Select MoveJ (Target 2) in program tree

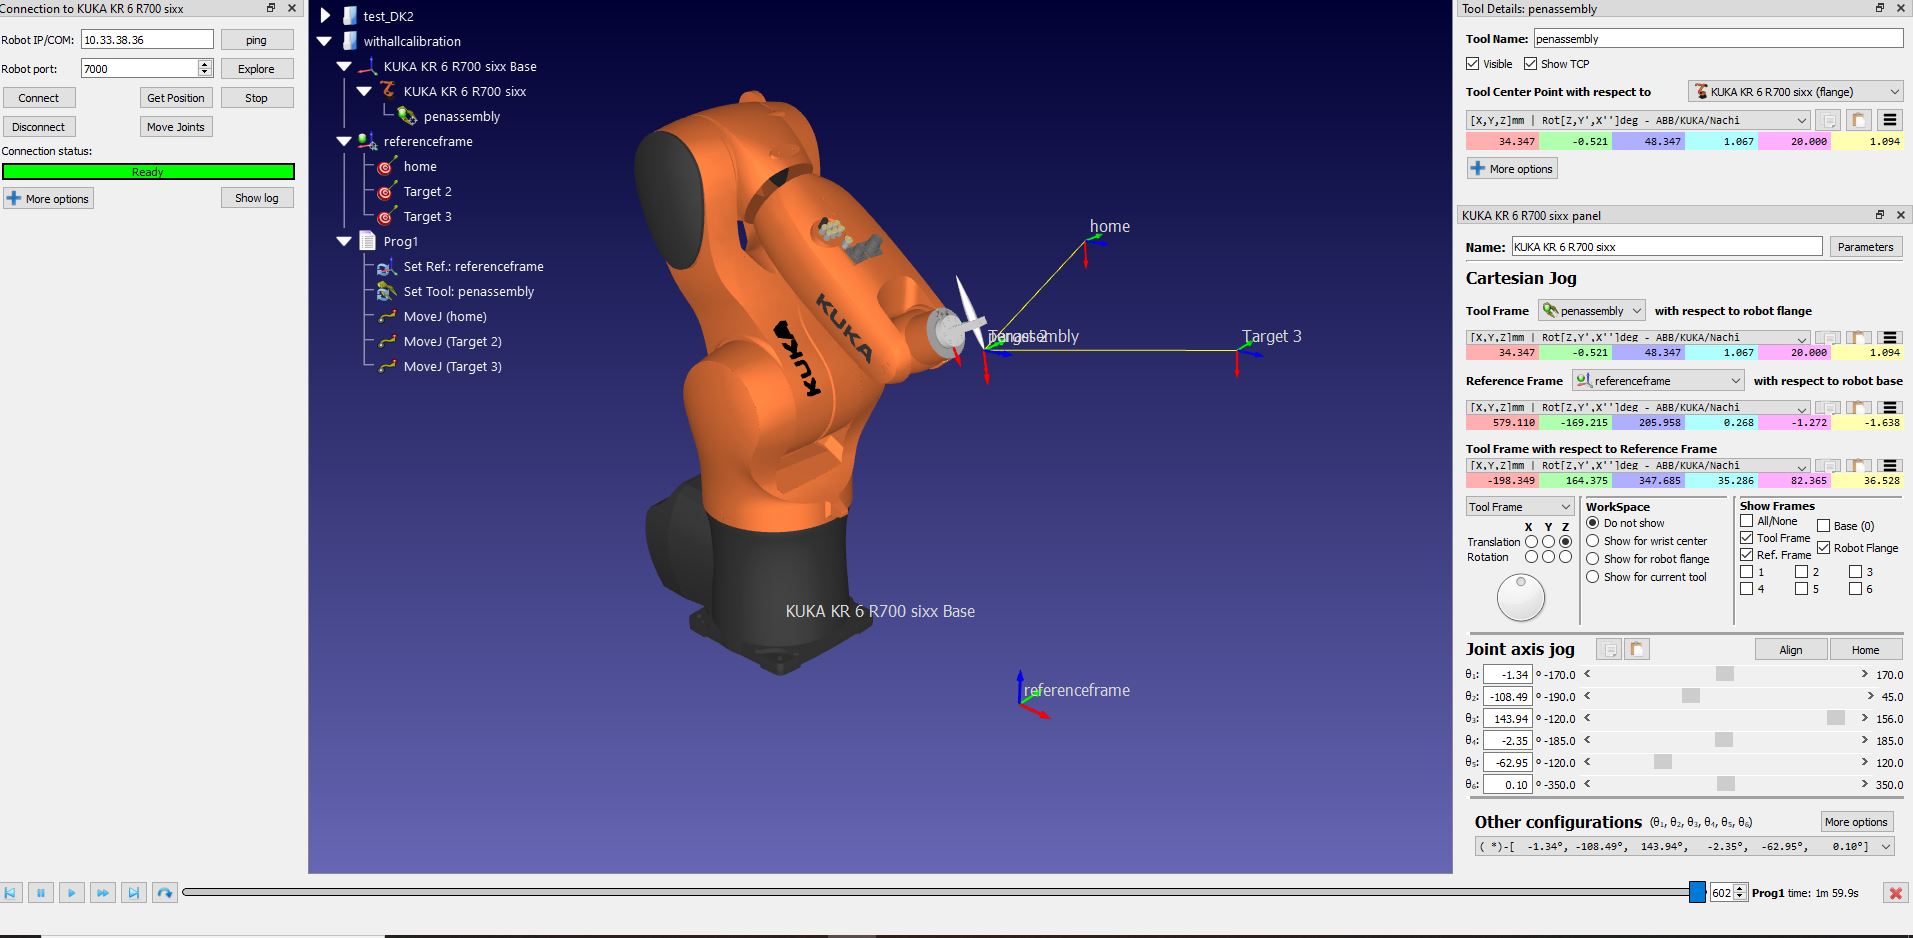click(x=452, y=342)
